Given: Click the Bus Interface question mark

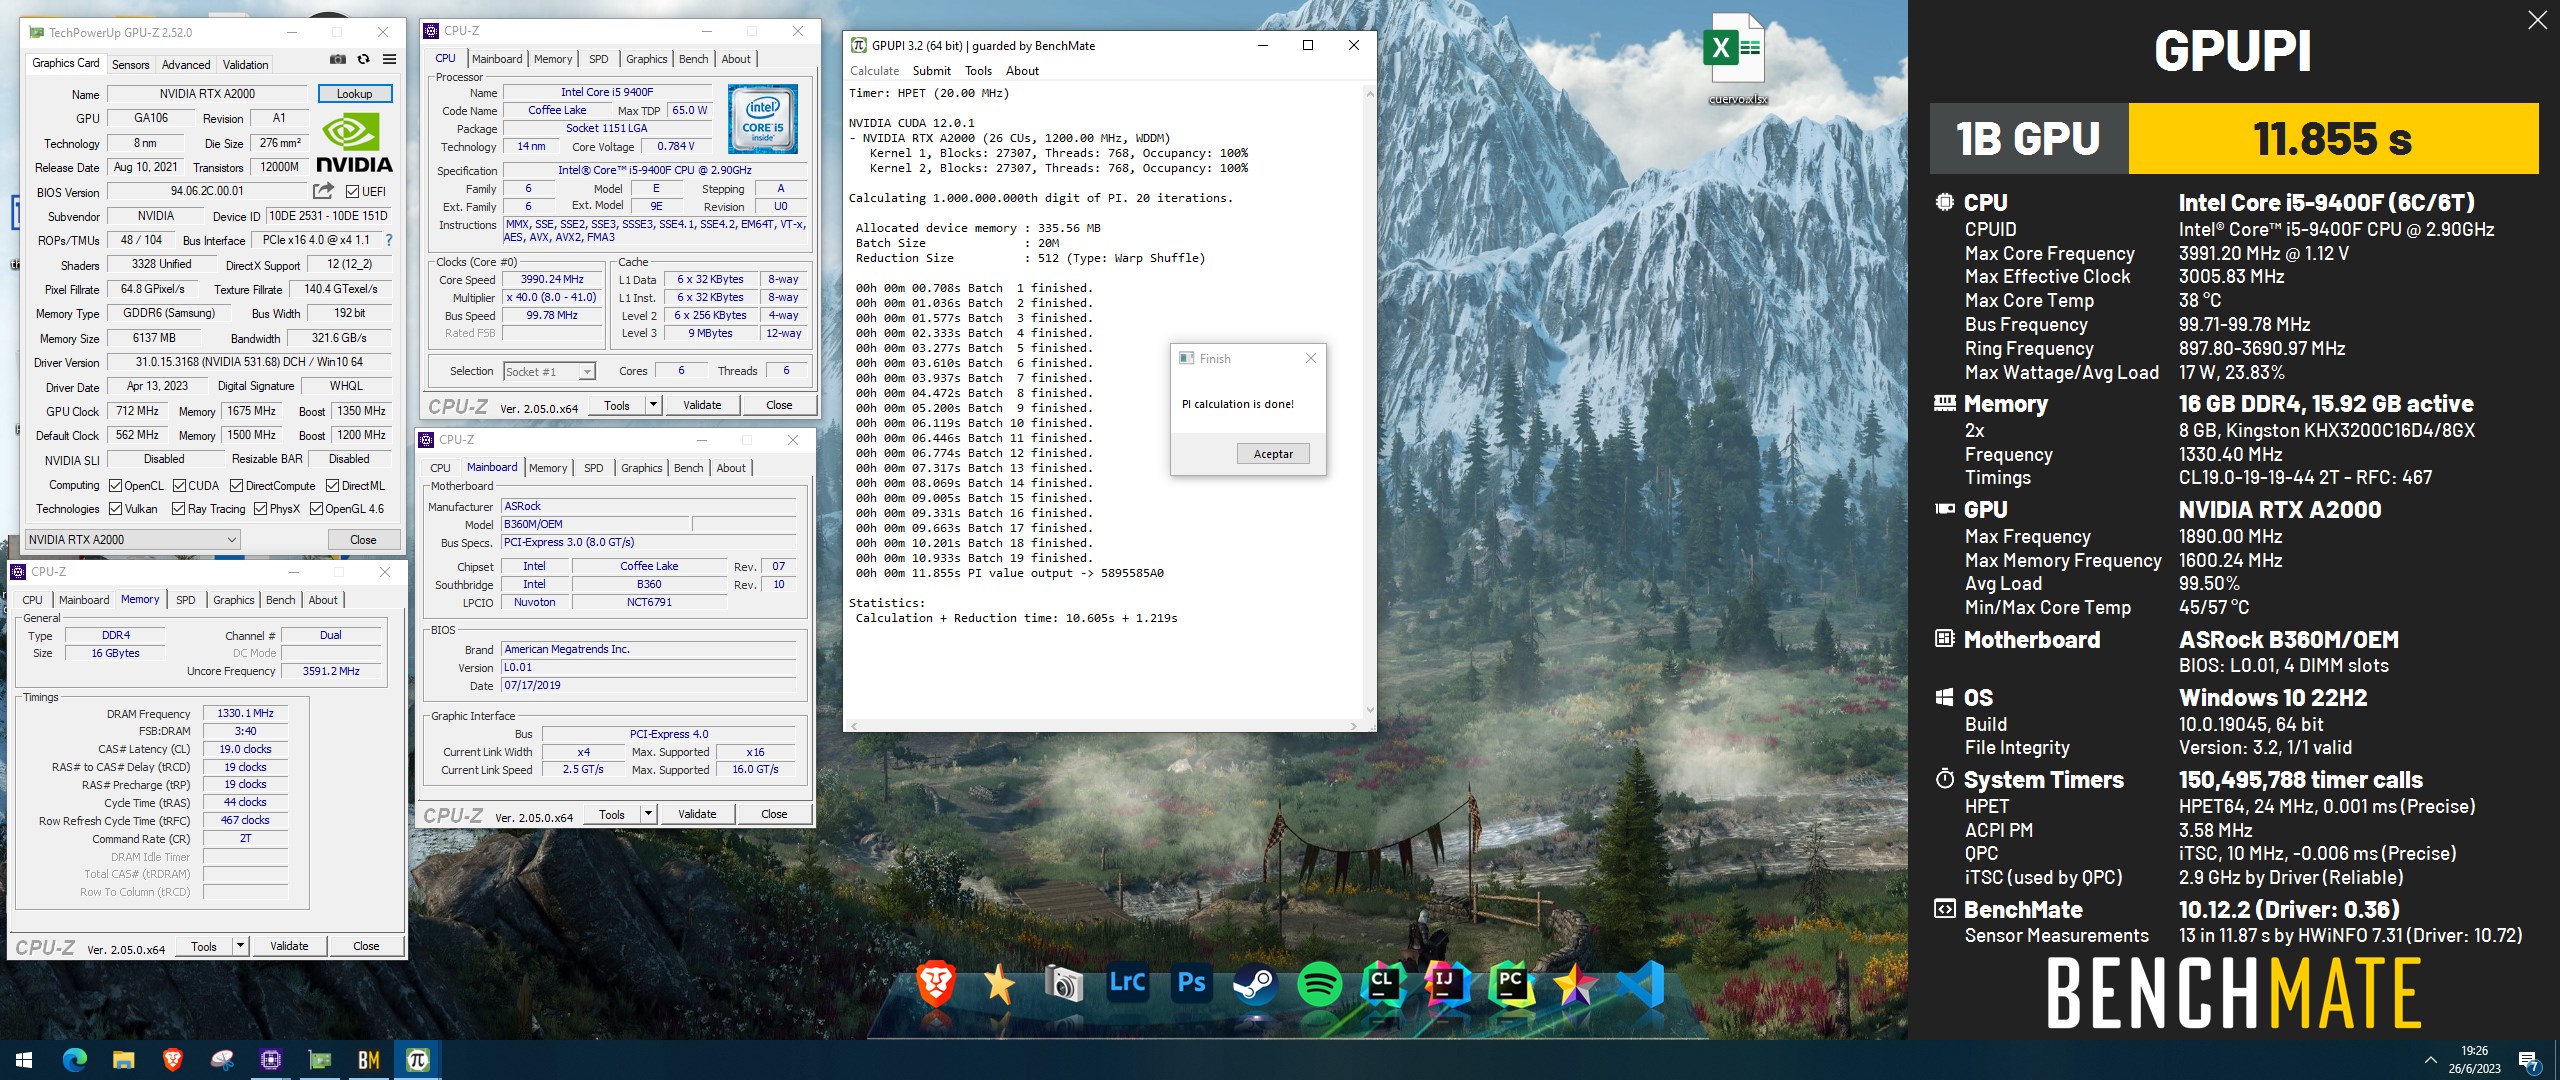Looking at the screenshot, I should point(389,240).
